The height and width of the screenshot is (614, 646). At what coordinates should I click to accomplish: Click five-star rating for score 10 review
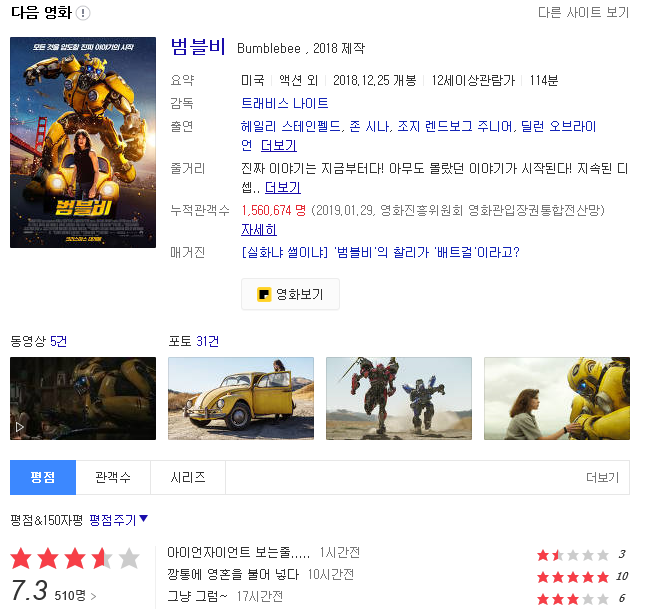pyautogui.click(x=573, y=577)
